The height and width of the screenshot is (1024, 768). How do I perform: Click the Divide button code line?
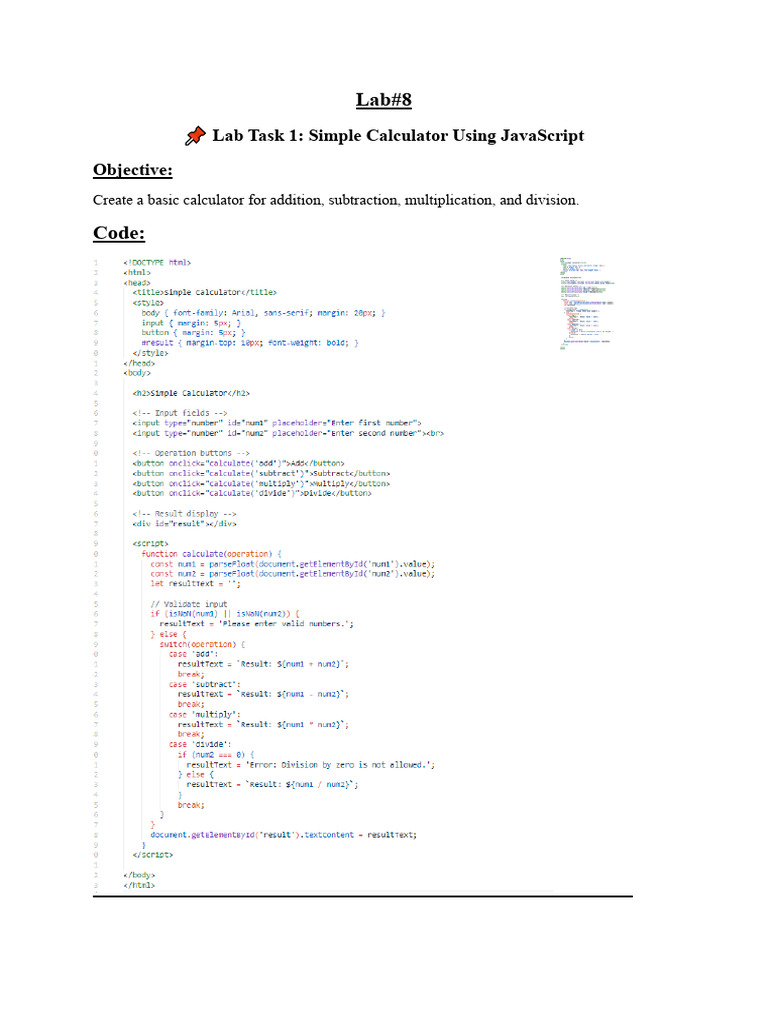(x=252, y=493)
